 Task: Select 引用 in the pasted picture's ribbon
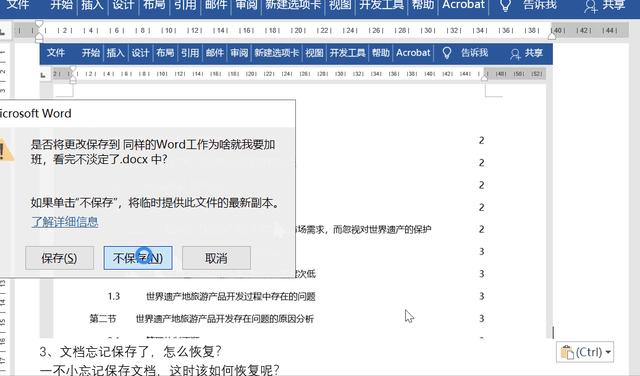[190, 53]
